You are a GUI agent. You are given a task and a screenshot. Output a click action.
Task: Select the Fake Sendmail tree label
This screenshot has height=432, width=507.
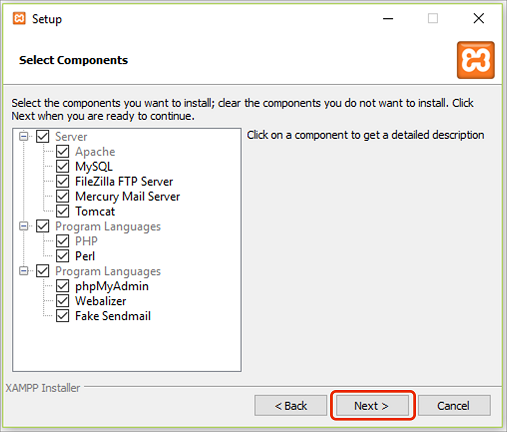(x=113, y=316)
